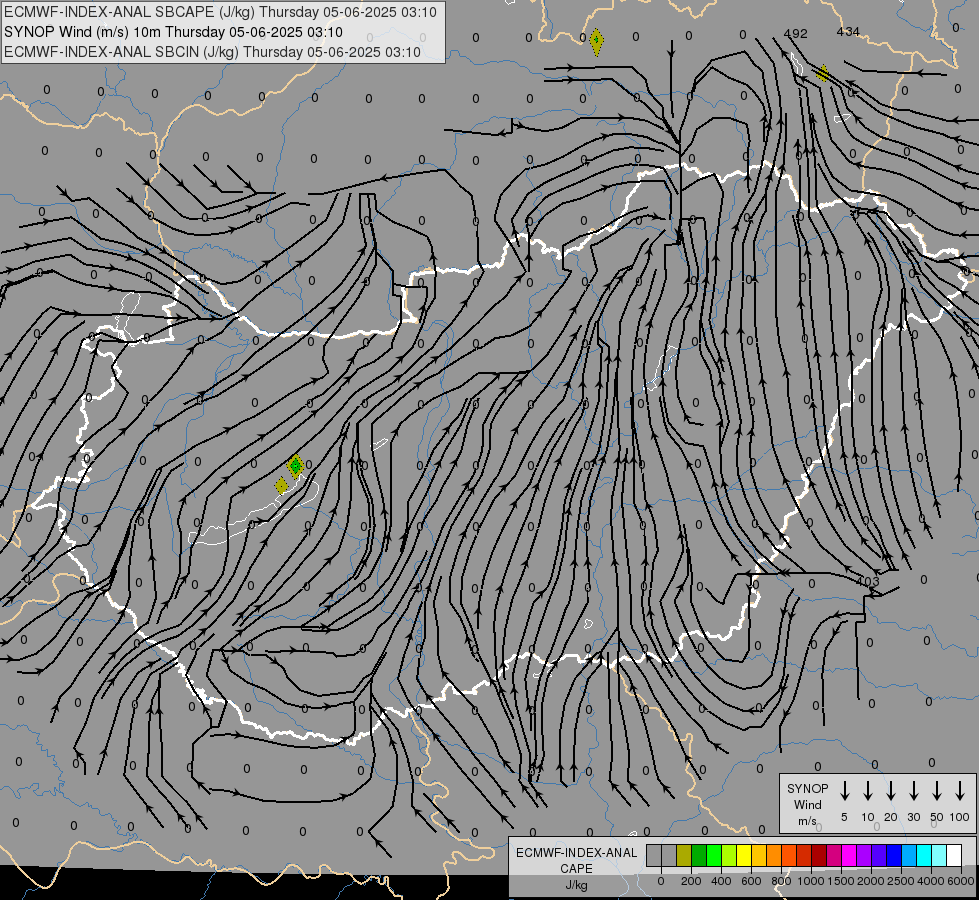Screen dimensions: 979x900
Task: Click the 600 tick label on colorbar
Action: point(751,881)
